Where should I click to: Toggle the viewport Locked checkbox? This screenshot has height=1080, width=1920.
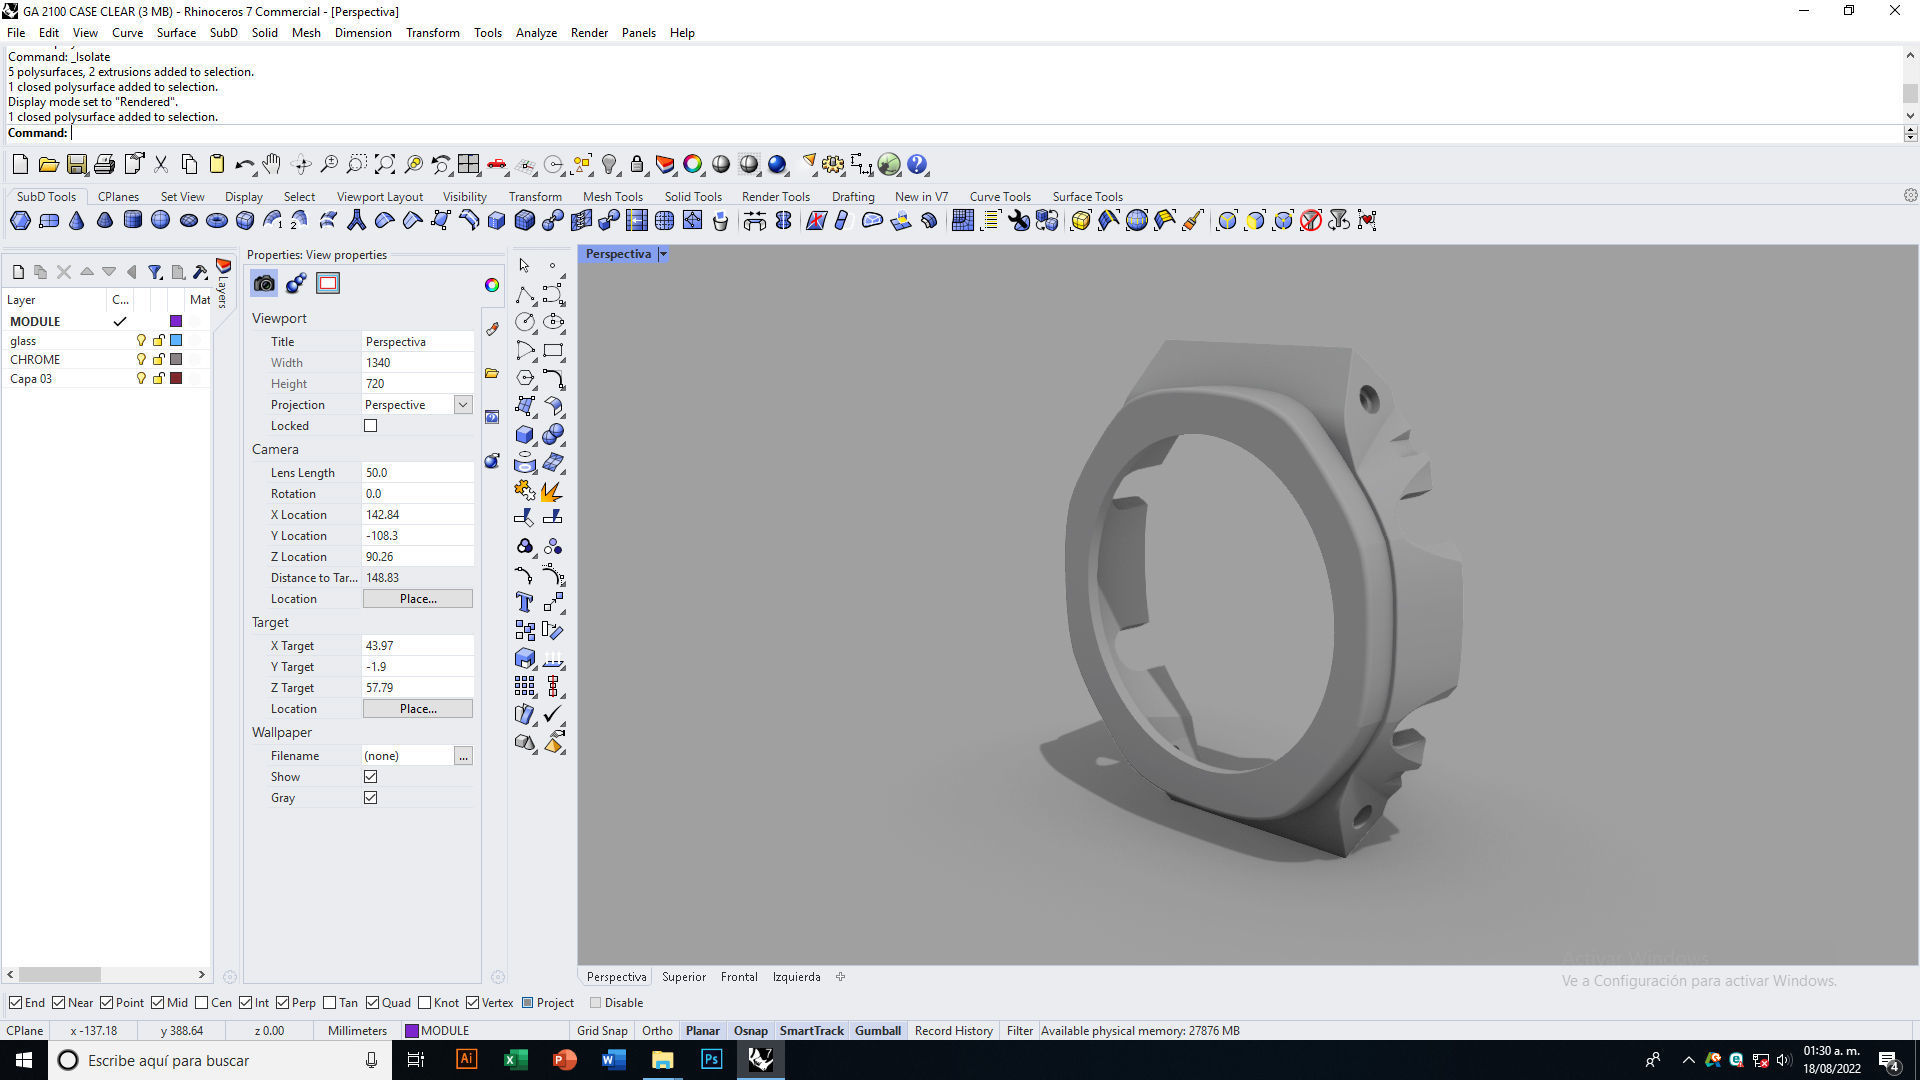tap(371, 426)
